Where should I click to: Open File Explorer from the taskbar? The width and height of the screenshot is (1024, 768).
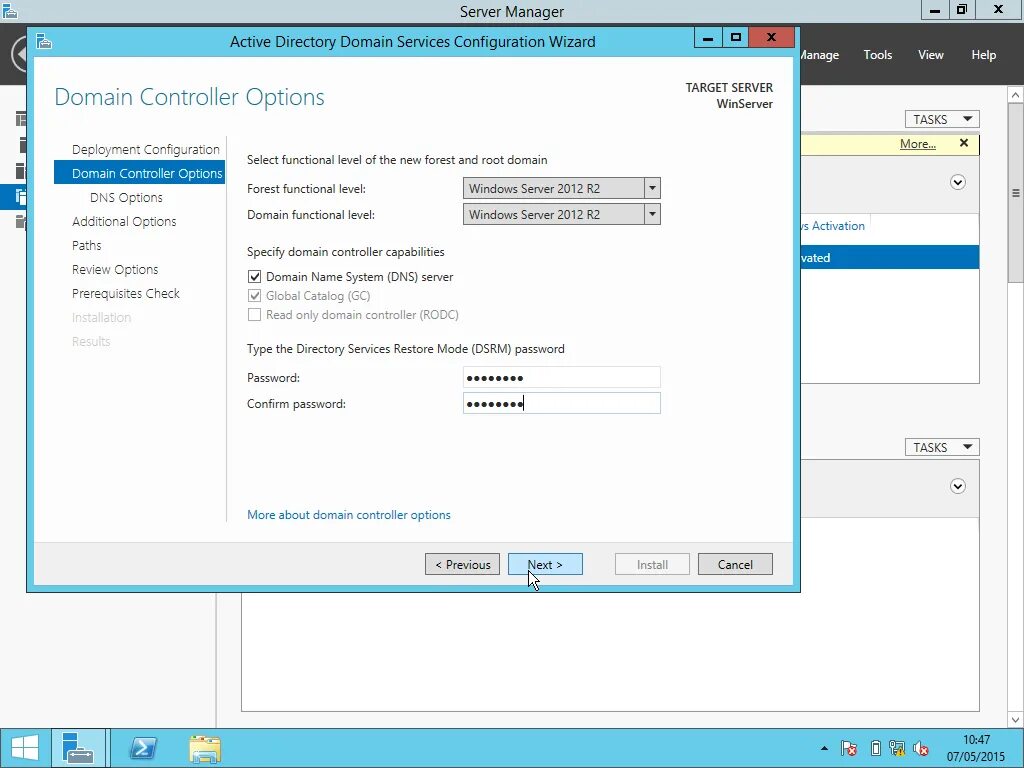(x=203, y=747)
